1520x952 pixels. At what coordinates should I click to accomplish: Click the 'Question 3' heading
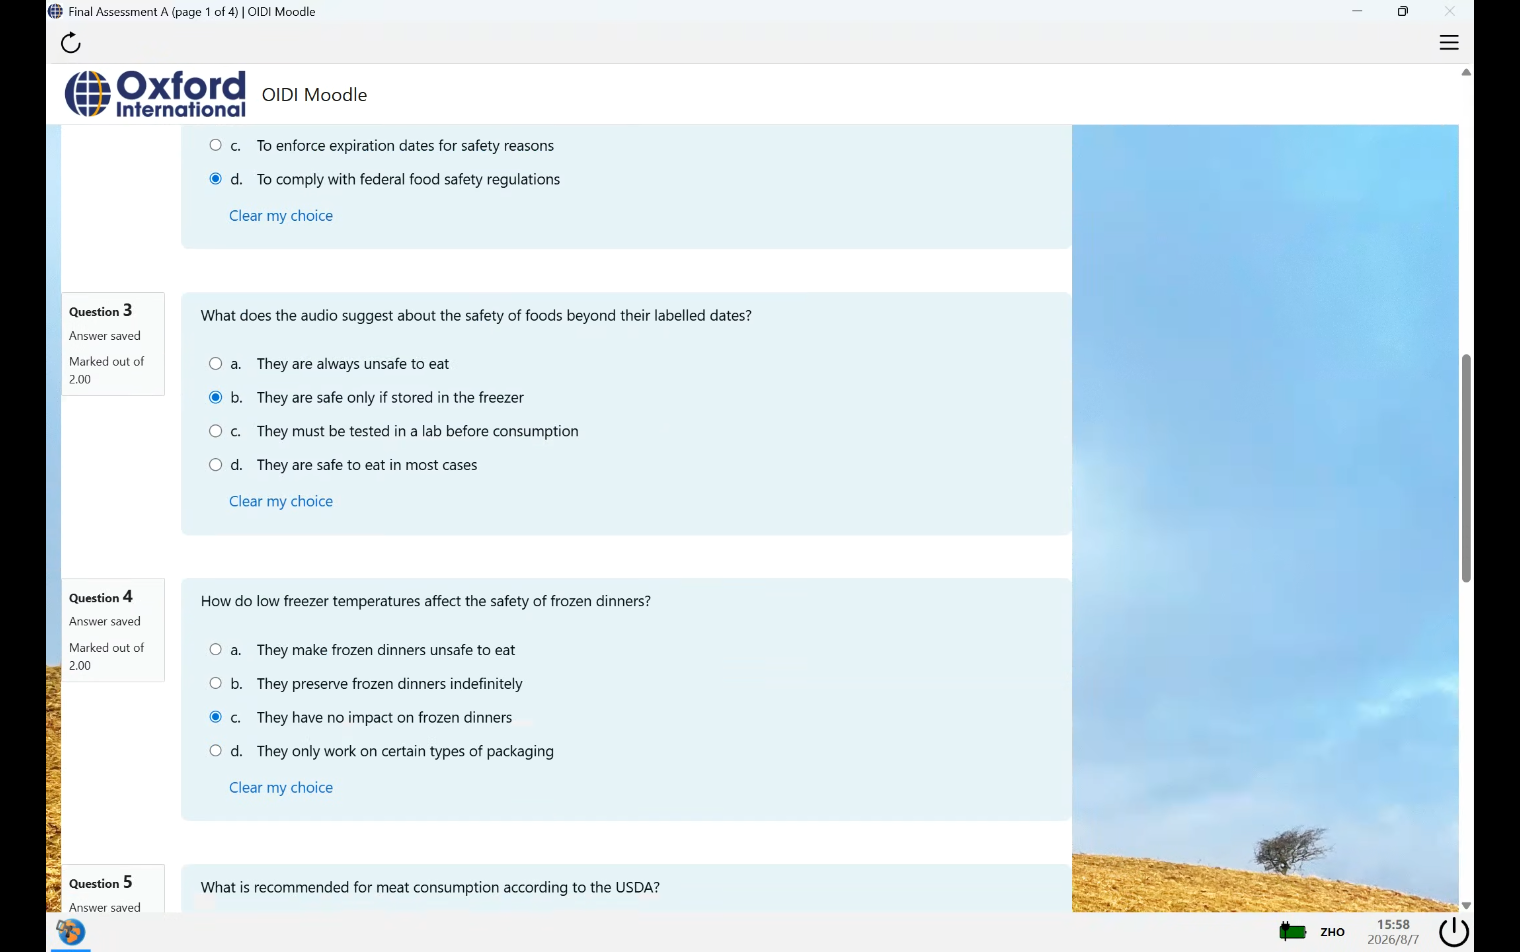pyautogui.click(x=100, y=311)
